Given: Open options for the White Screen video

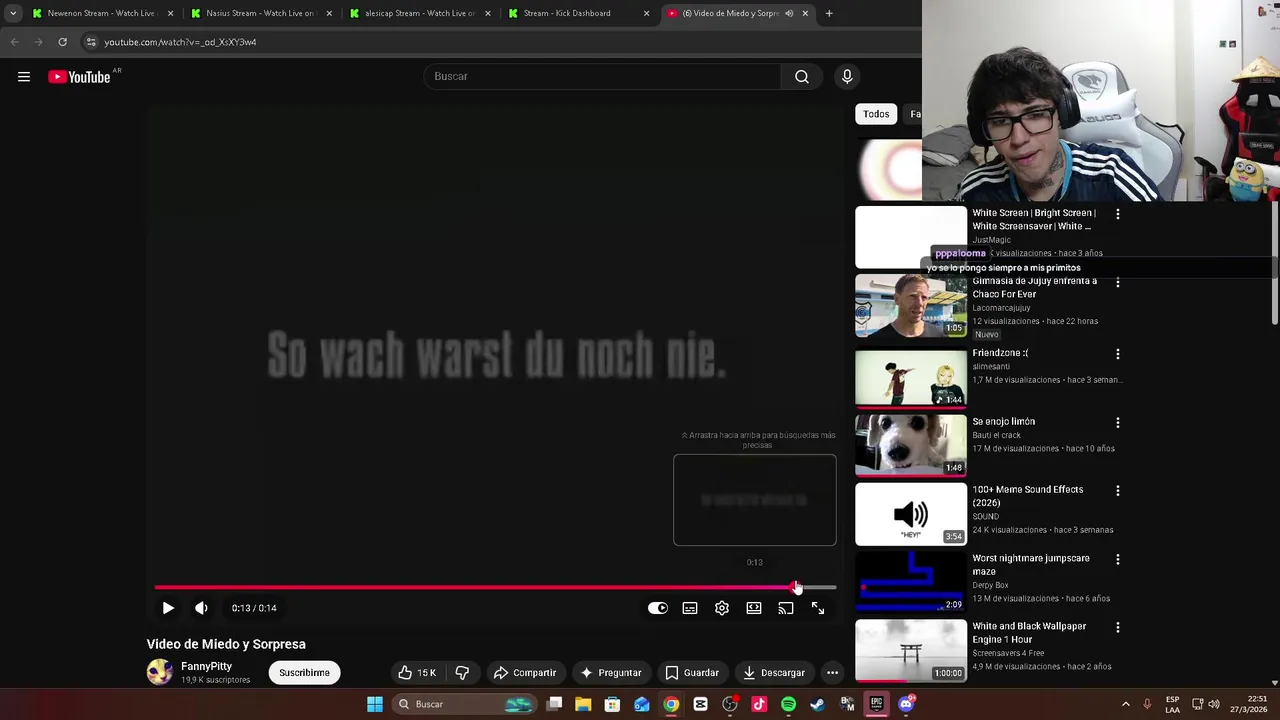Looking at the screenshot, I should point(1118,214).
